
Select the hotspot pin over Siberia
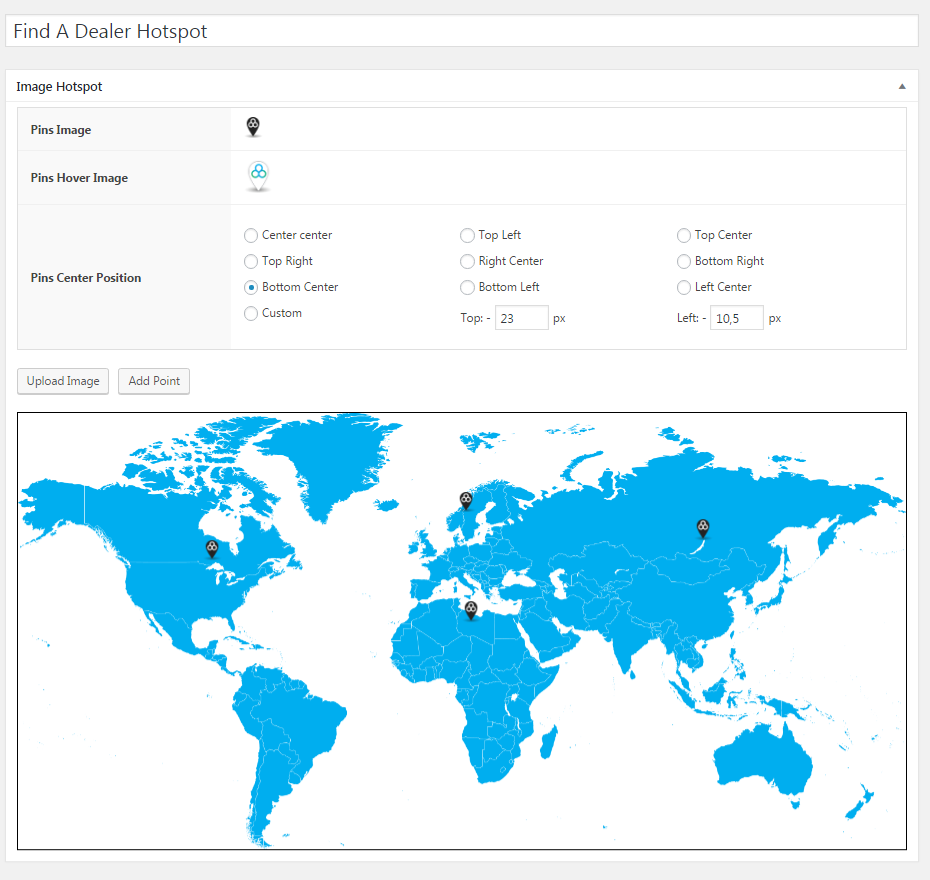click(x=703, y=528)
